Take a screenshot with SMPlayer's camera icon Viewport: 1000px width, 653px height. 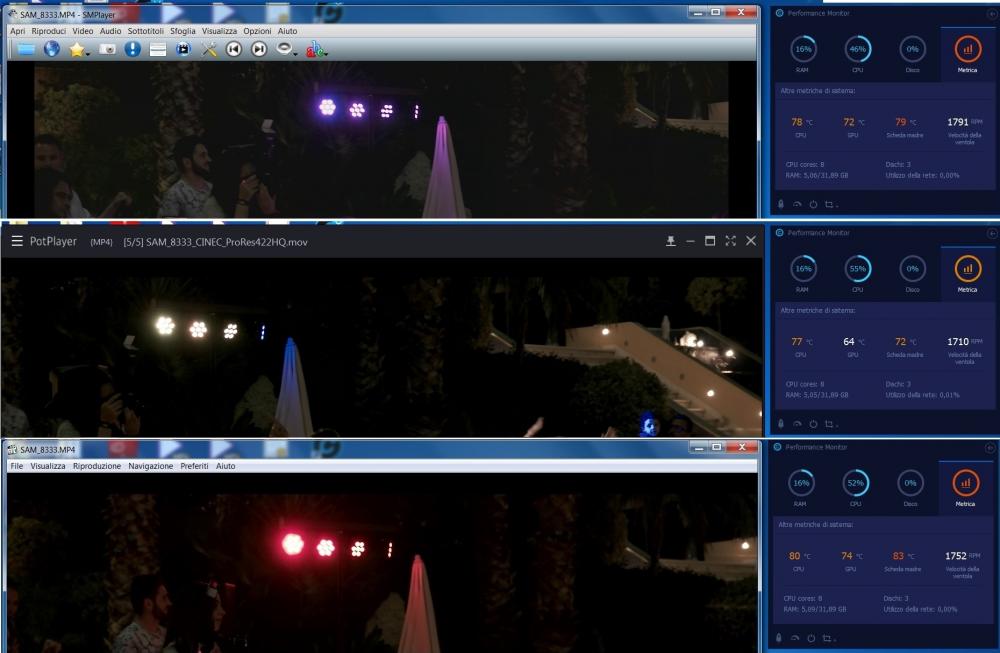pos(107,49)
